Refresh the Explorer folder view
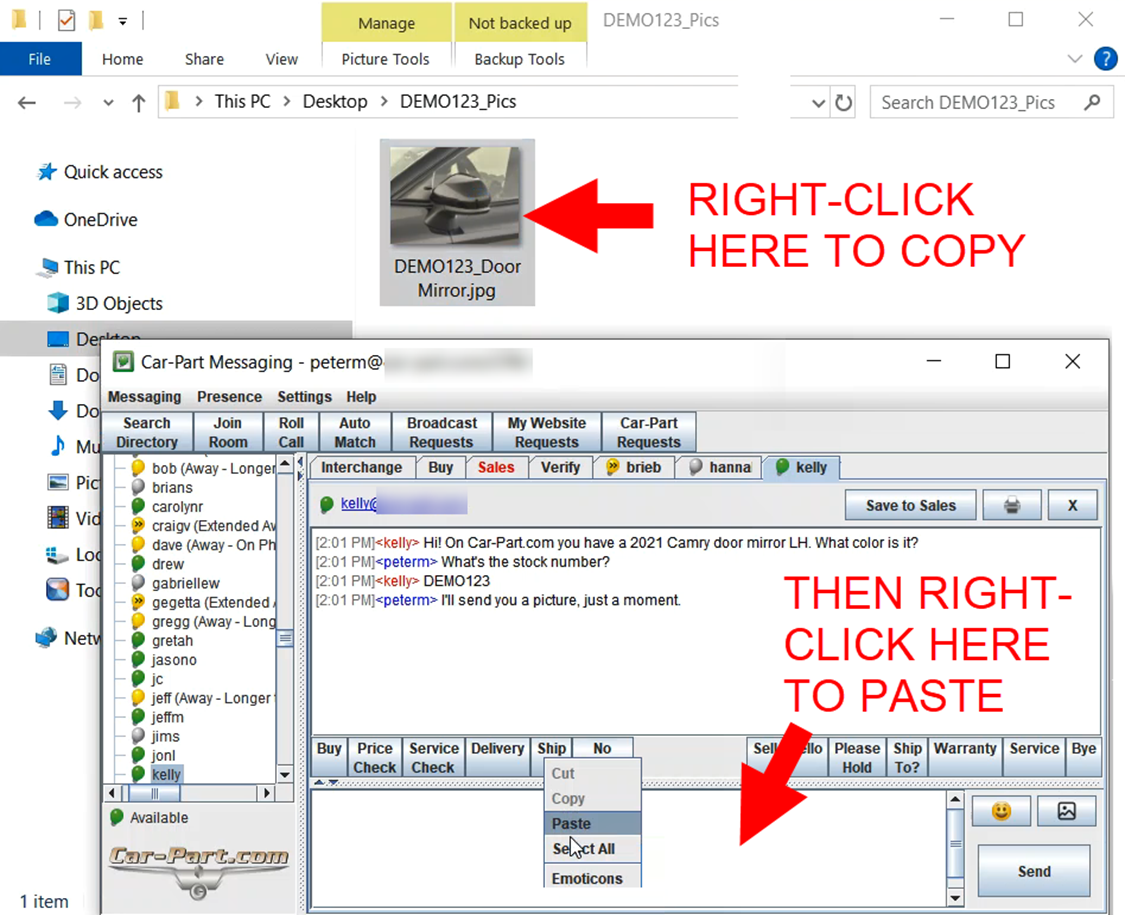The height and width of the screenshot is (915, 1125). click(x=844, y=103)
